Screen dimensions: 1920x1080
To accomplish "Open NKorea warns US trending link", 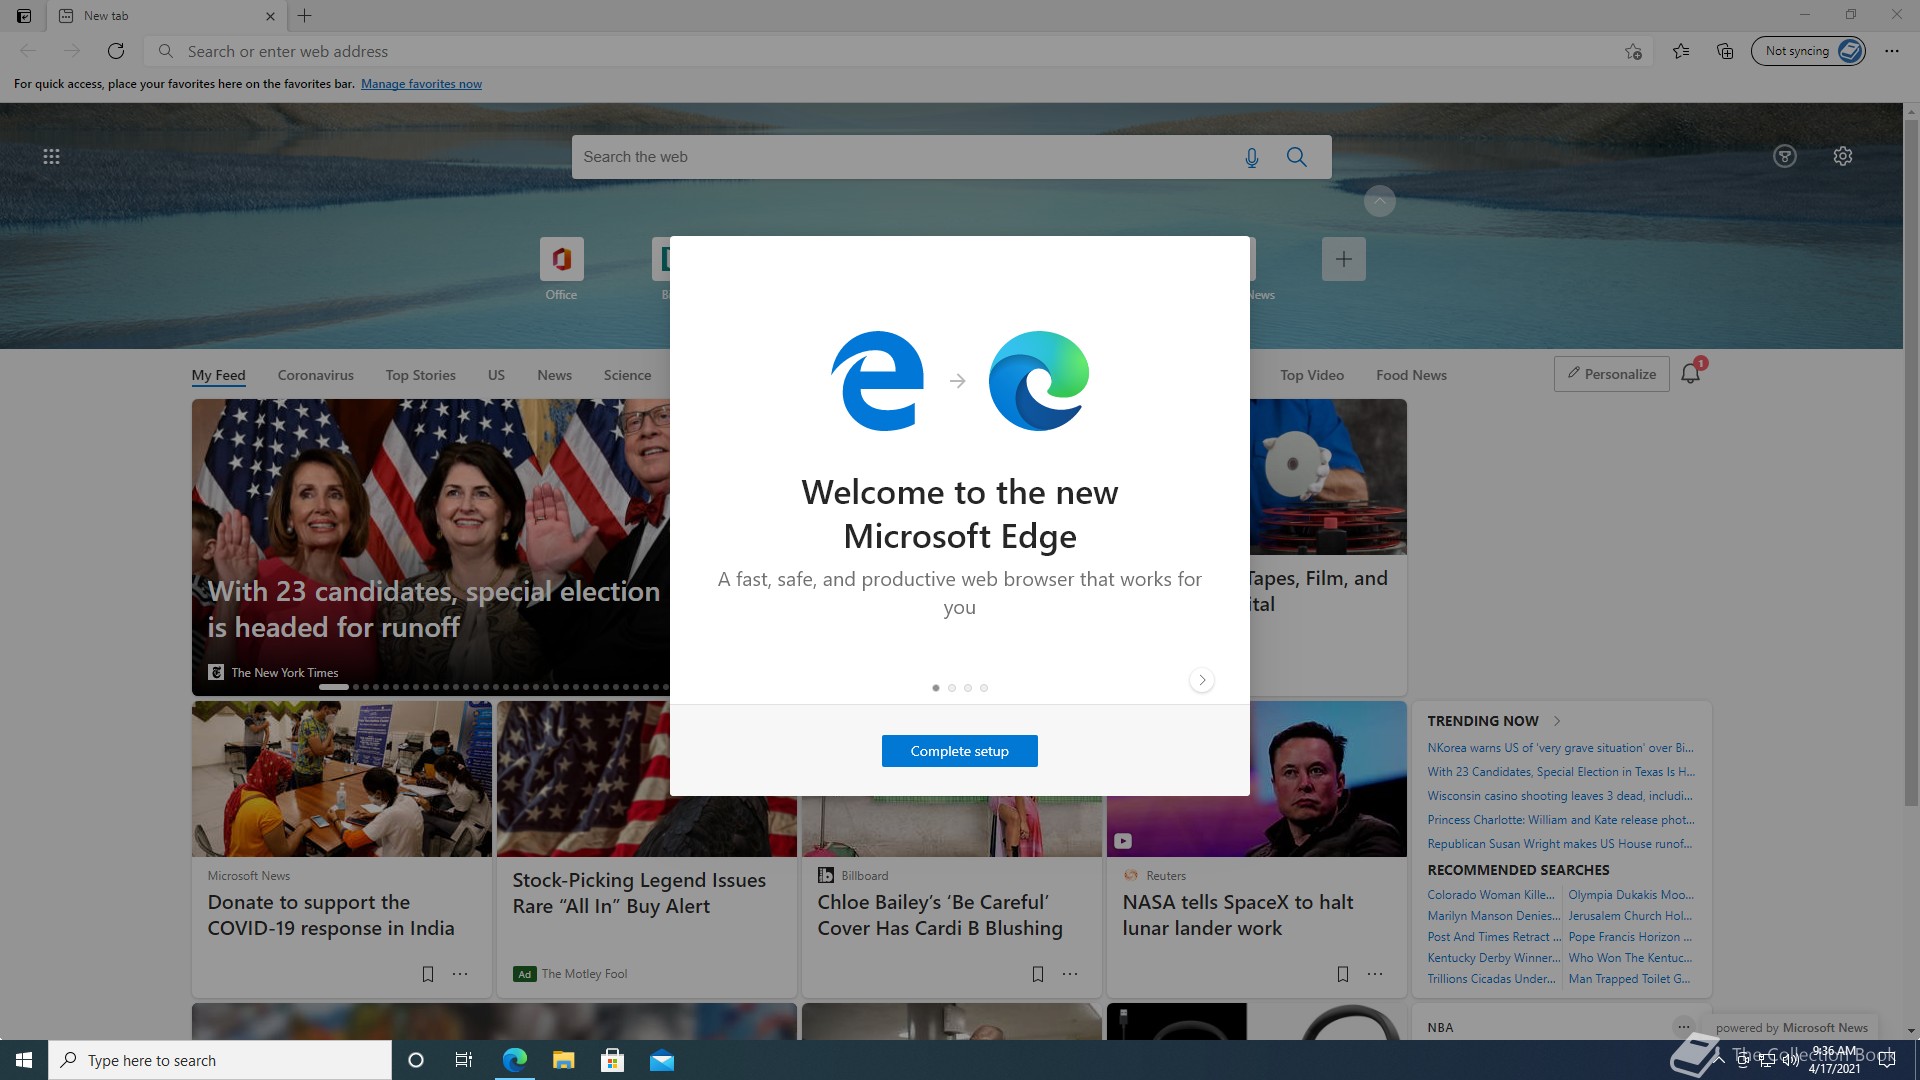I will (x=1560, y=748).
